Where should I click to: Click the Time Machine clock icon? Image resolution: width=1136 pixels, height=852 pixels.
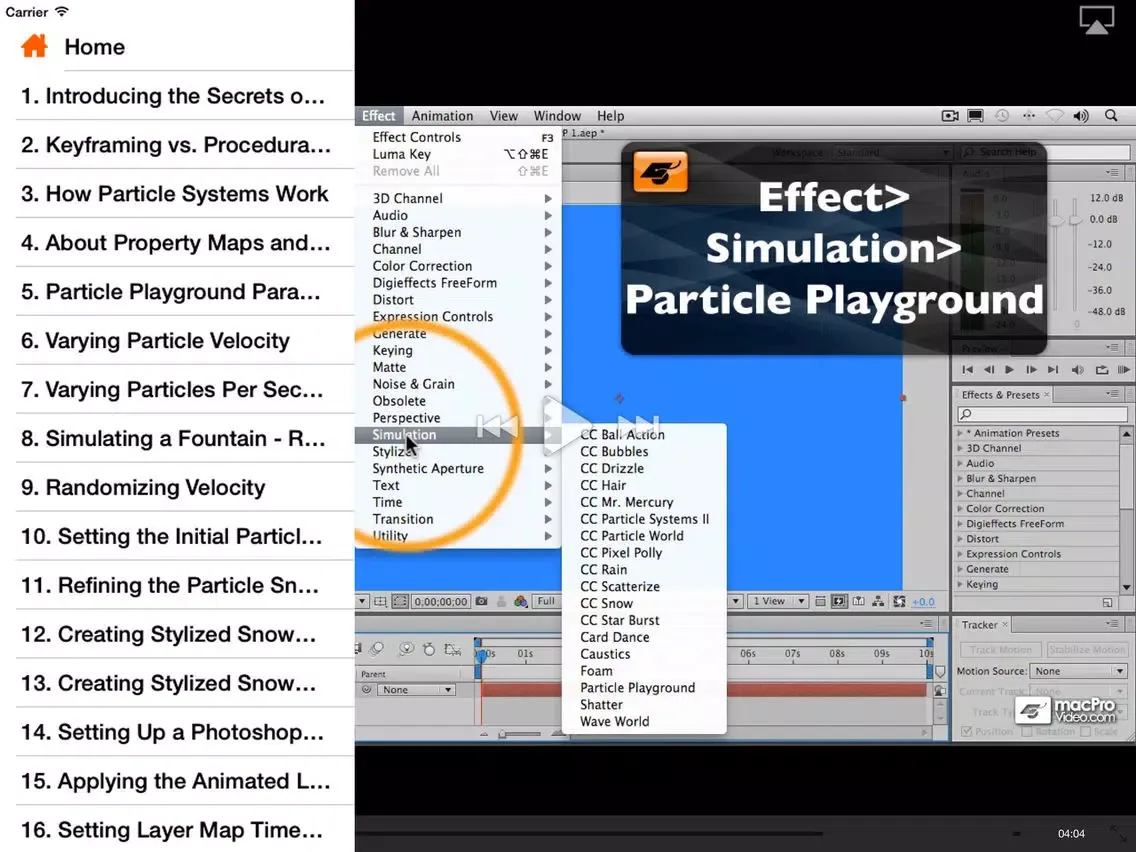click(1002, 115)
